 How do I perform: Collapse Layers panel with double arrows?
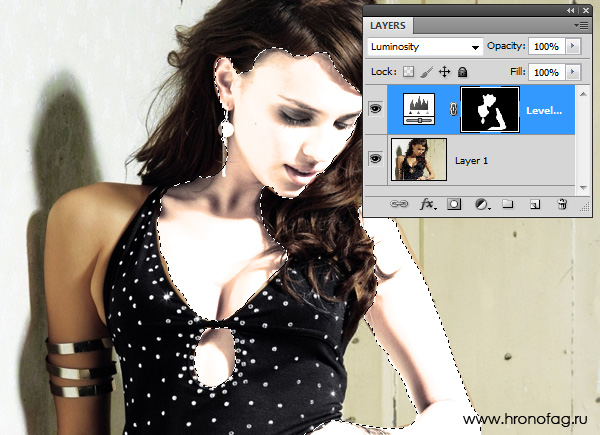click(x=571, y=11)
